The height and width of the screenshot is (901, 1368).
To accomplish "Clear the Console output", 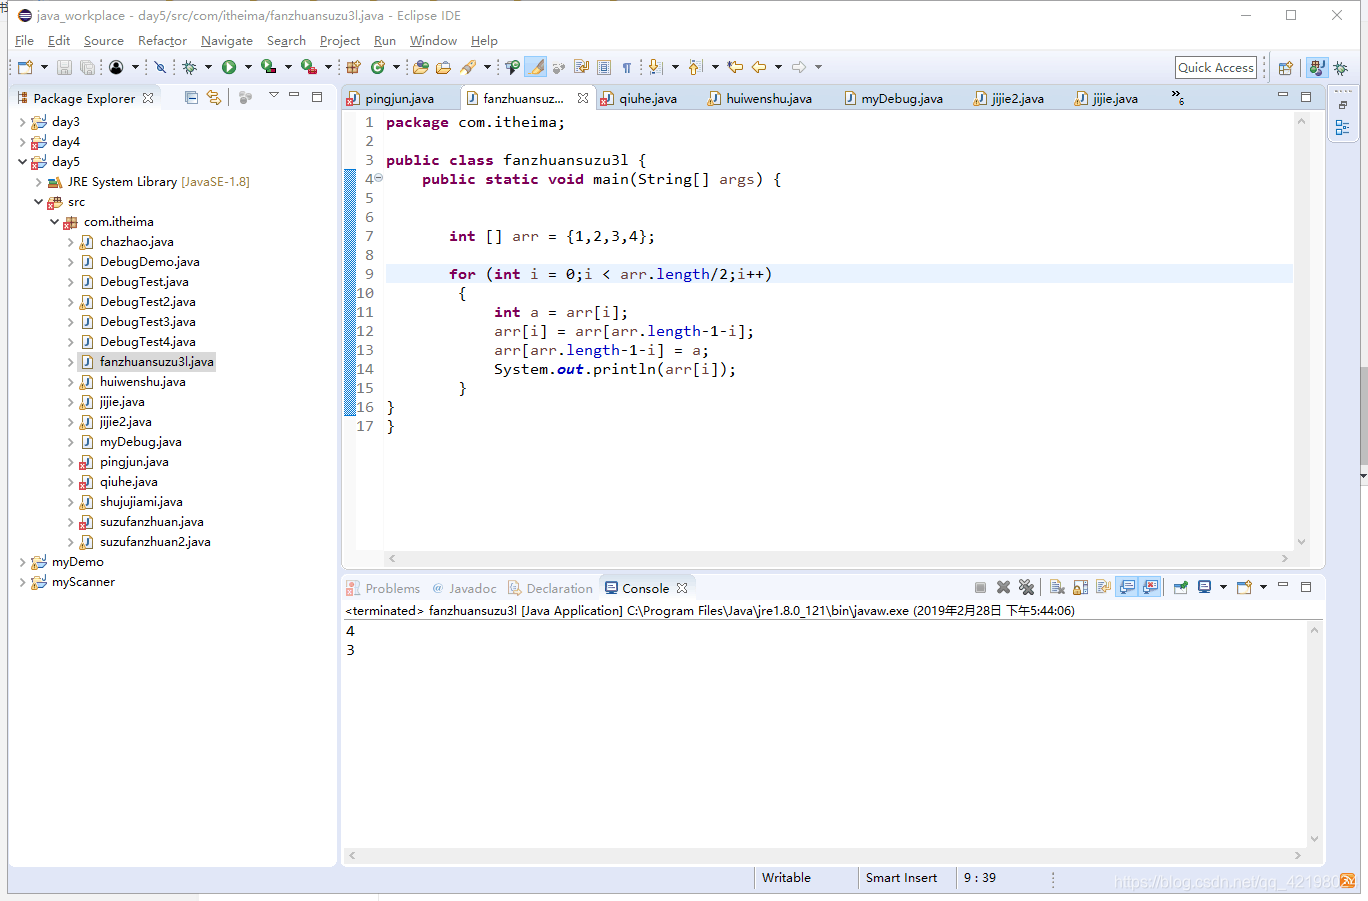I will tap(1057, 587).
